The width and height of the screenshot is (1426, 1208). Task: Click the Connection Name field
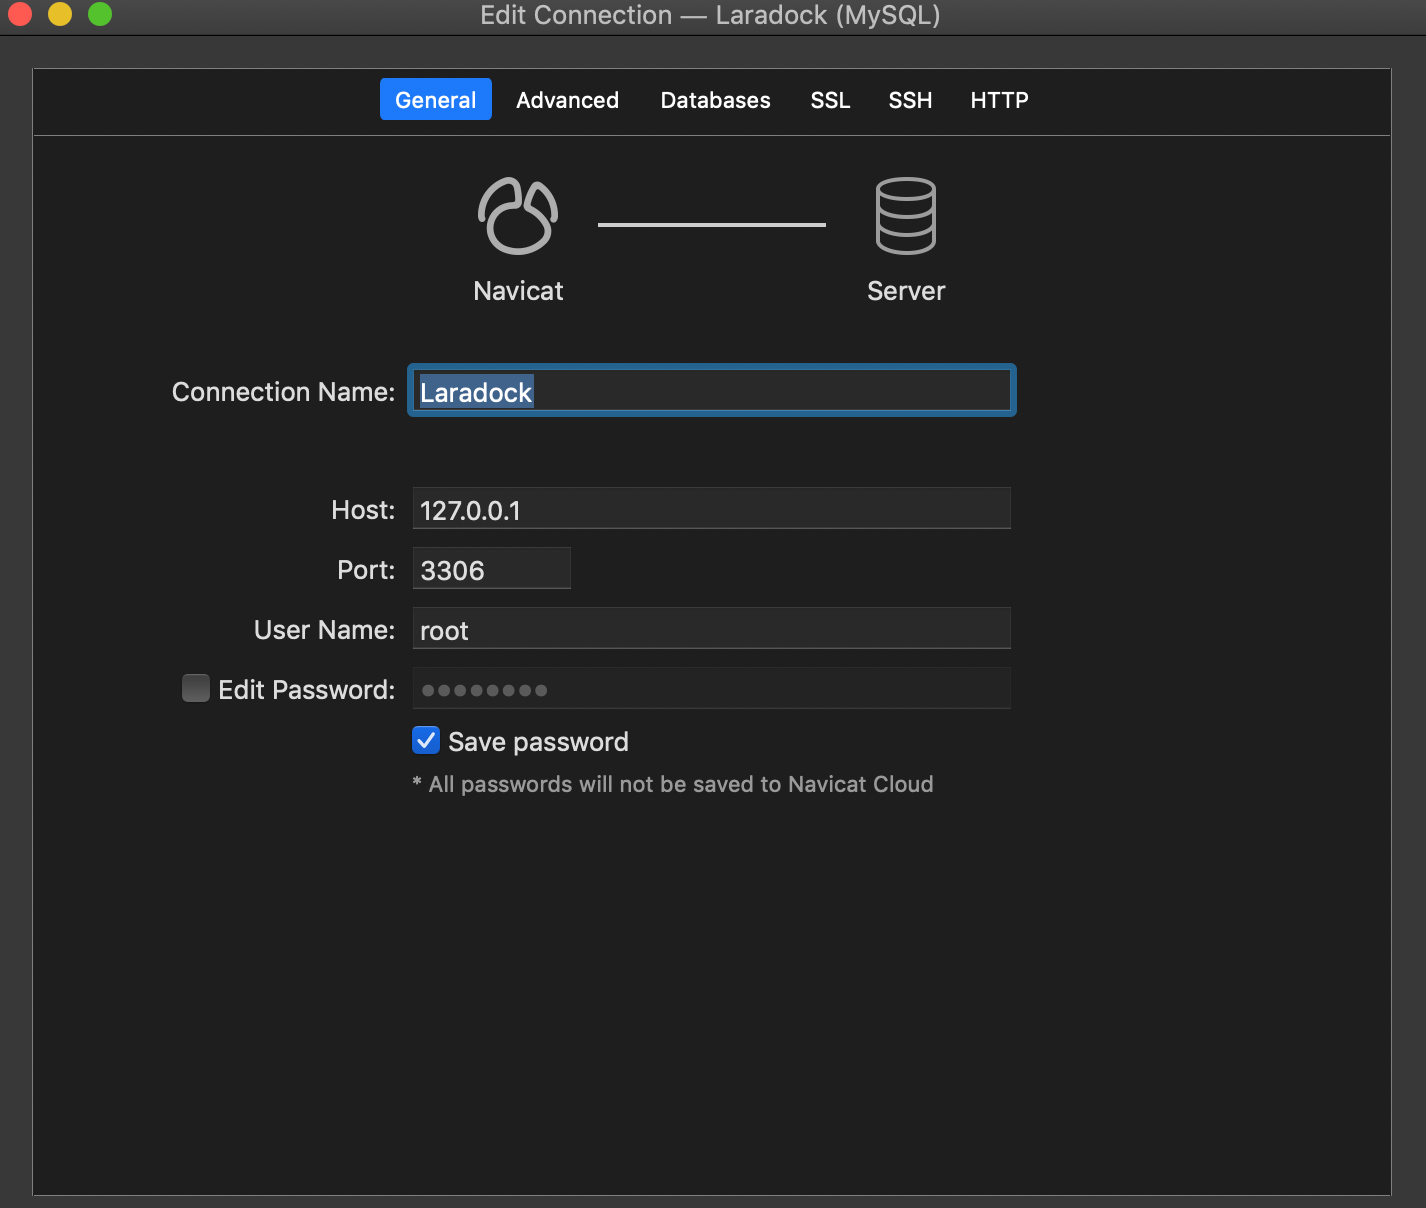pos(712,390)
